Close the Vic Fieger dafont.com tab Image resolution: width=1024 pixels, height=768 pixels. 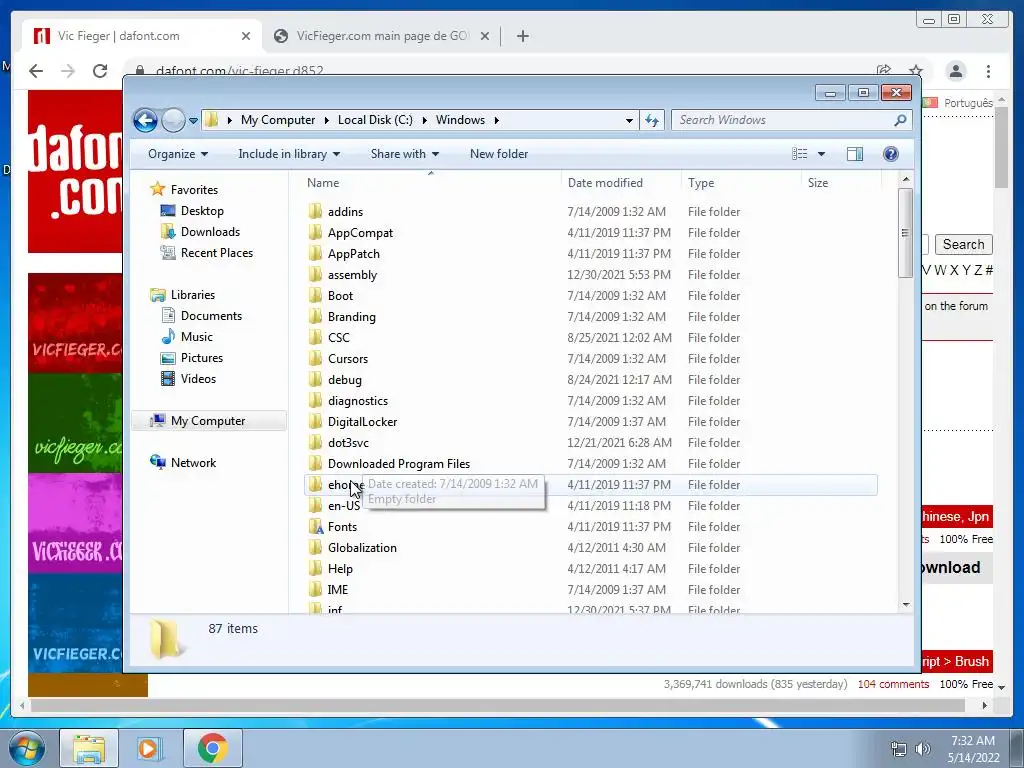point(246,37)
